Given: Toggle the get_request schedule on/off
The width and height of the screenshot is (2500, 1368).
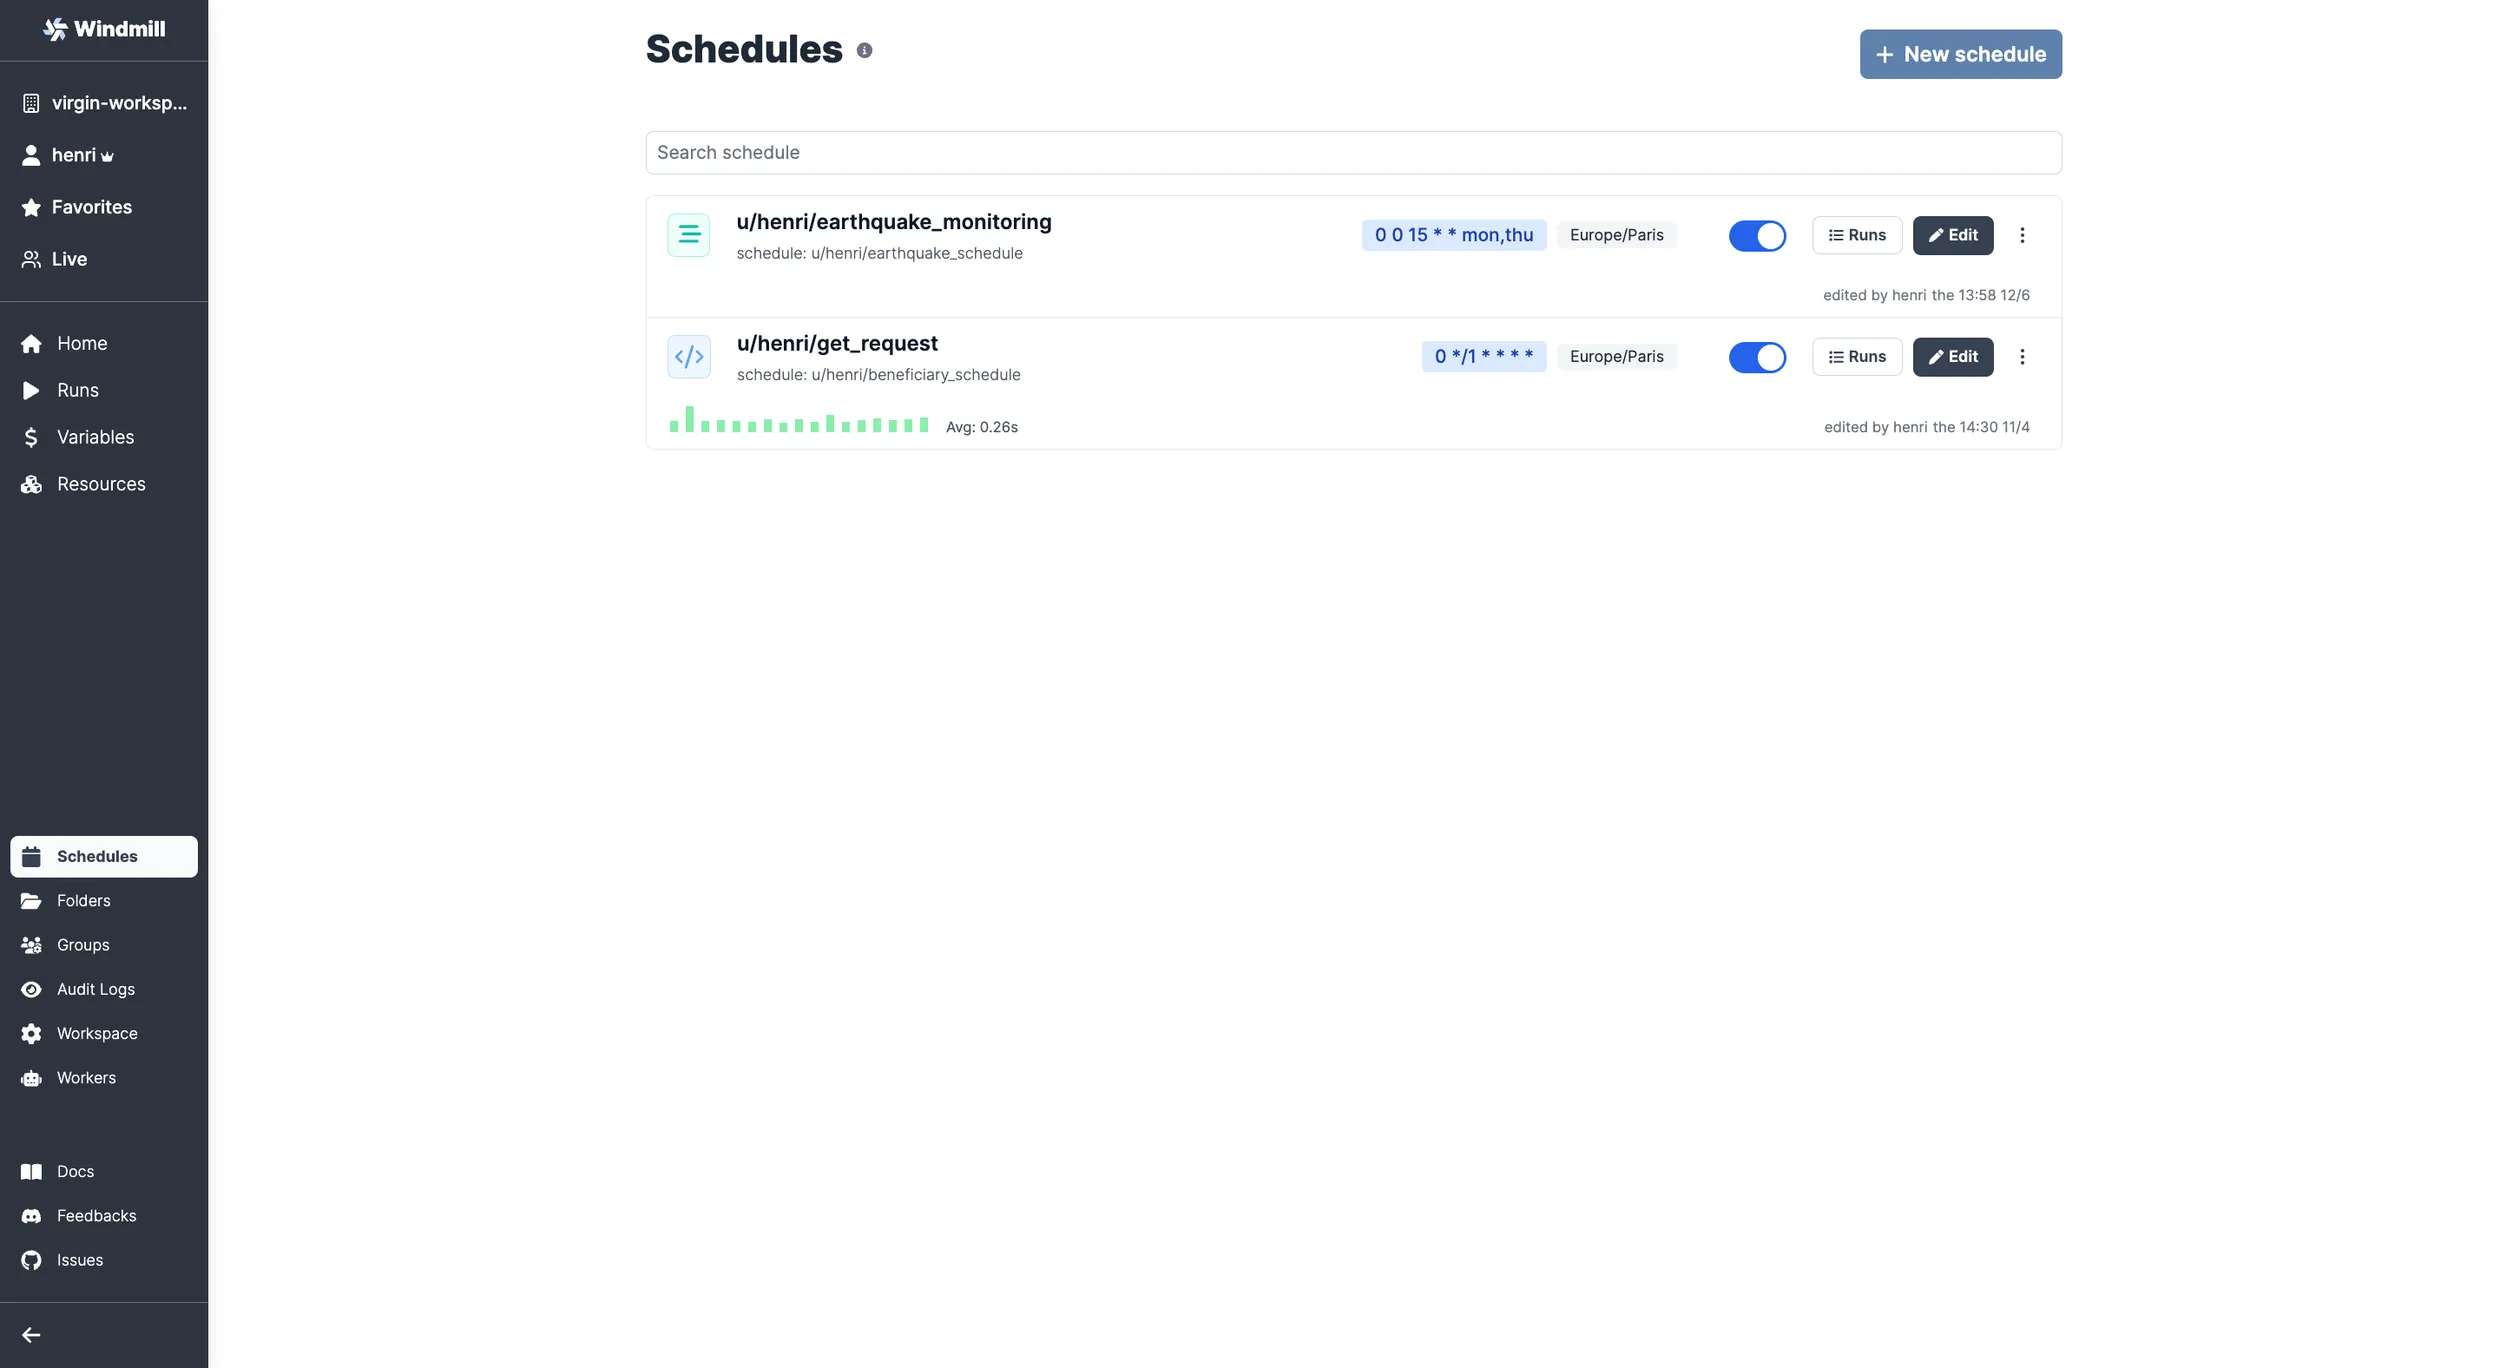Looking at the screenshot, I should coord(1757,355).
